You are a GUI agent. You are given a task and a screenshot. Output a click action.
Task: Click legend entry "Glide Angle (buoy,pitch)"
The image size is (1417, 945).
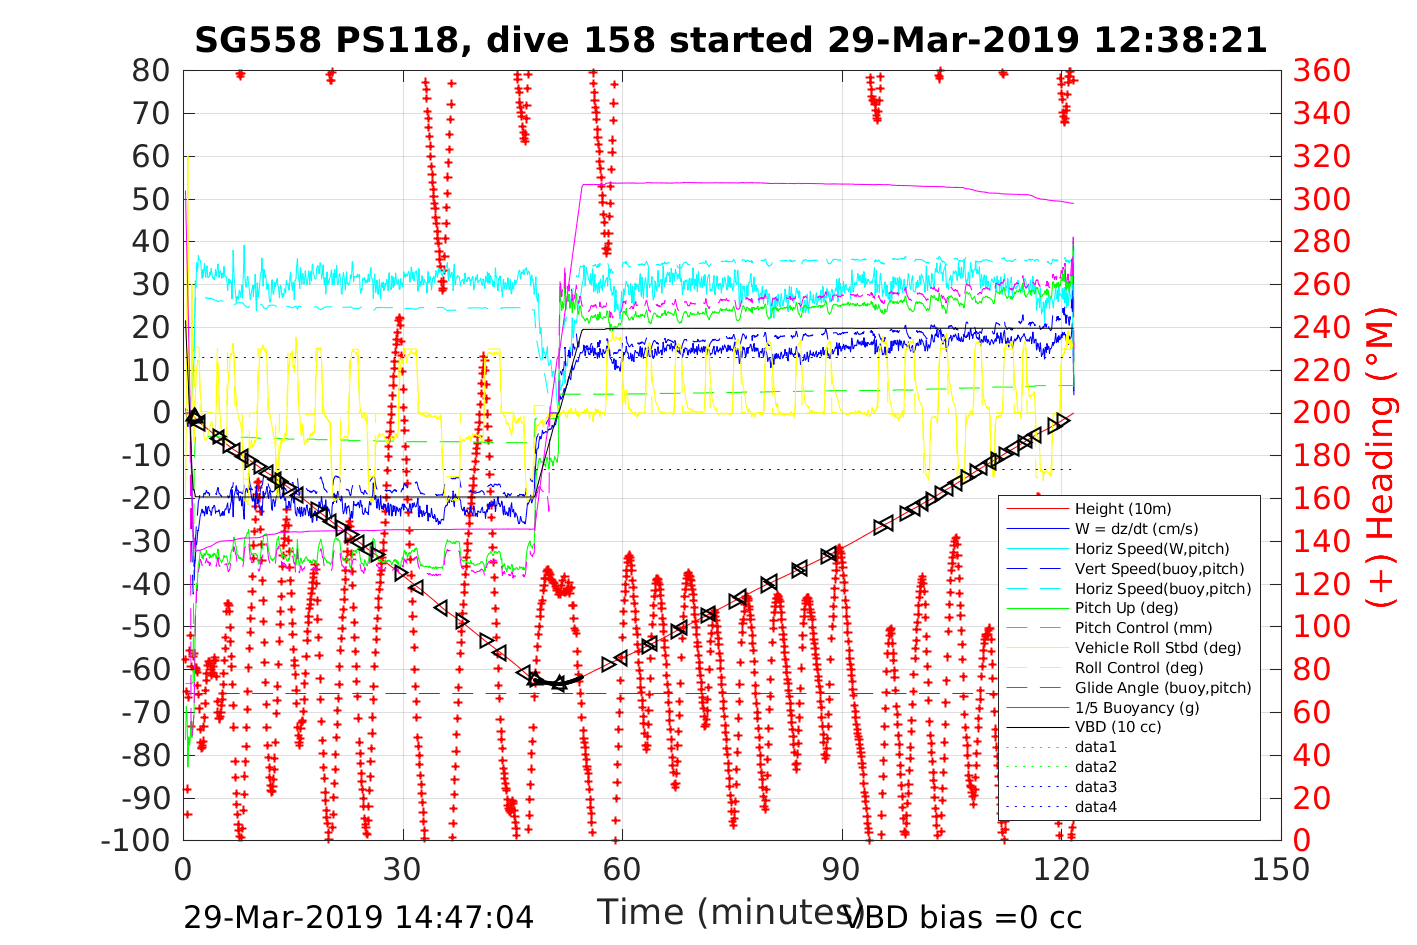coord(1163,688)
